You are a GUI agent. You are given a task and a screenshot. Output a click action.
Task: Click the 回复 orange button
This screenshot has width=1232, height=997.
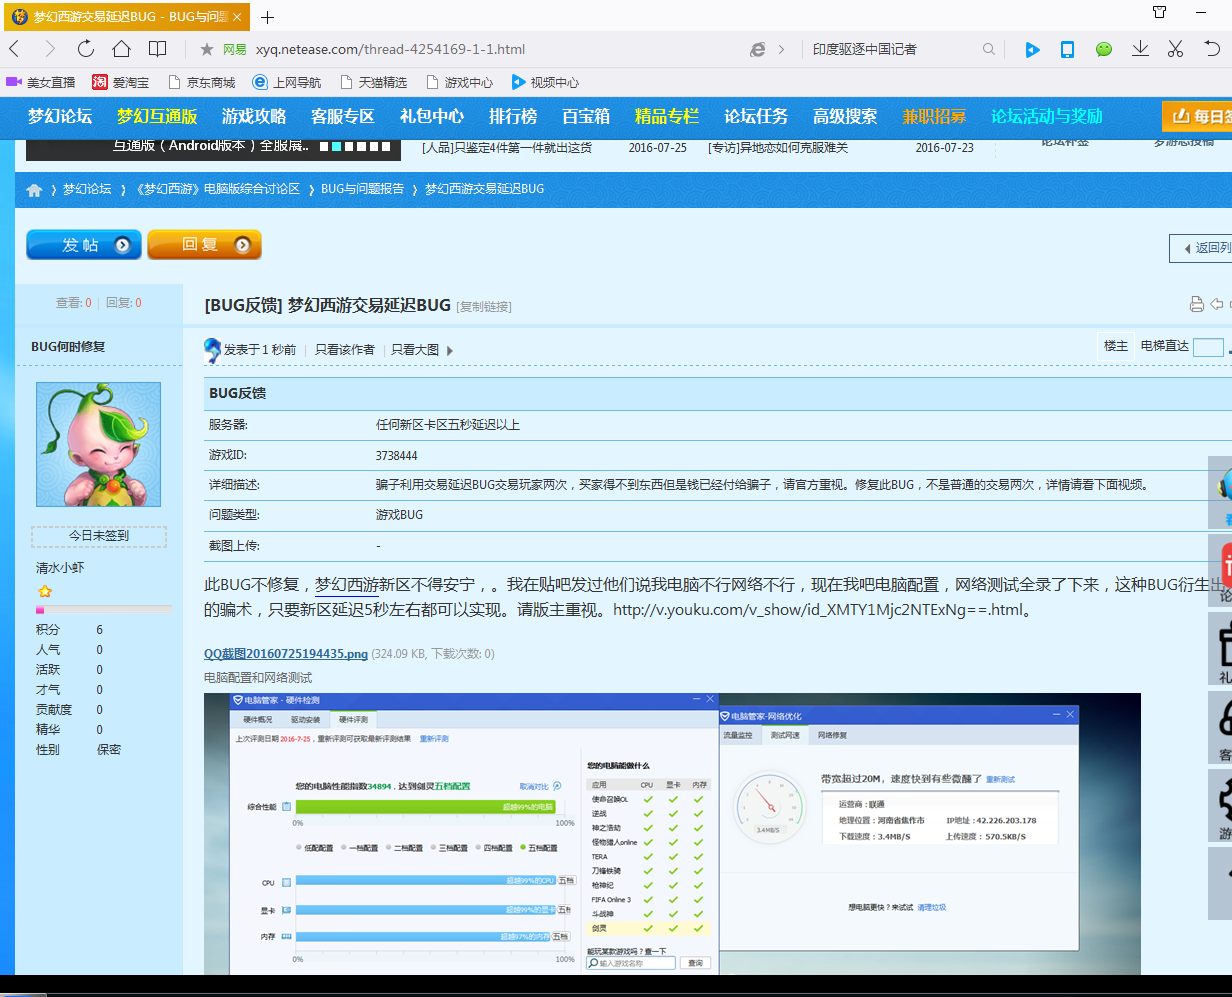(x=204, y=245)
